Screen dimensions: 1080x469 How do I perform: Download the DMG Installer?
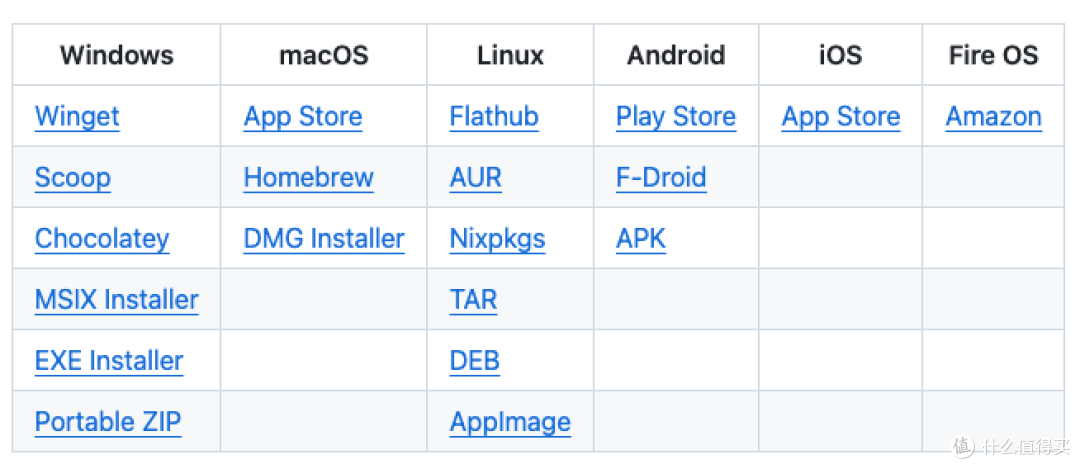tap(324, 239)
